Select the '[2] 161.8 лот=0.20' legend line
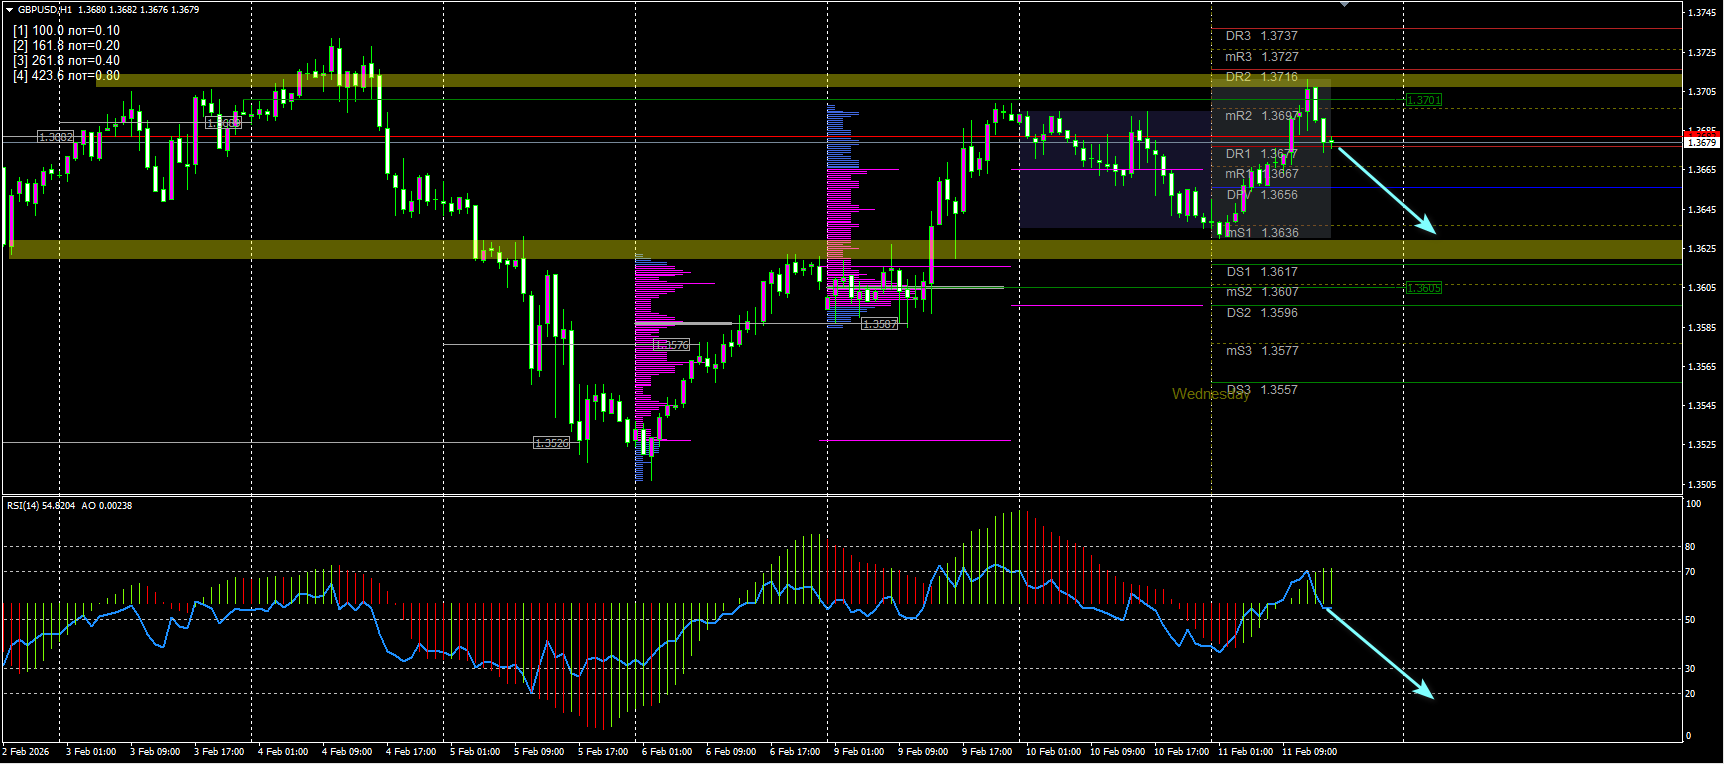The height and width of the screenshot is (764, 1725). [x=66, y=46]
